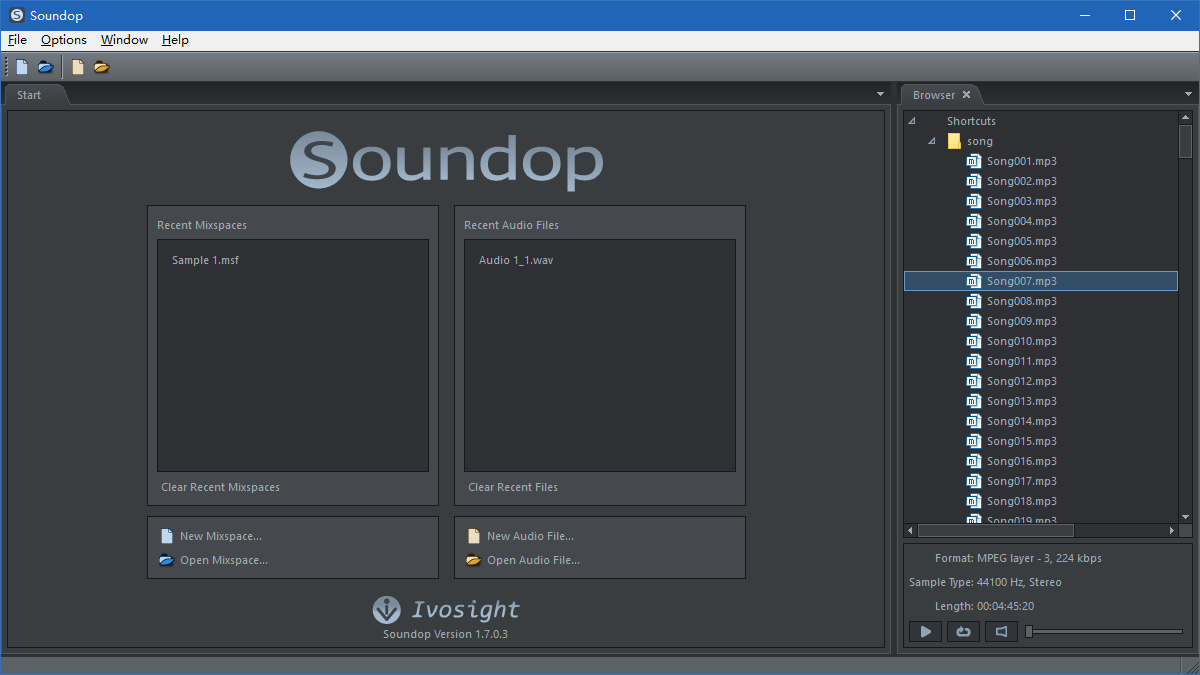Play Song007.mp3 preview
This screenshot has width=1200, height=675.
tap(924, 631)
